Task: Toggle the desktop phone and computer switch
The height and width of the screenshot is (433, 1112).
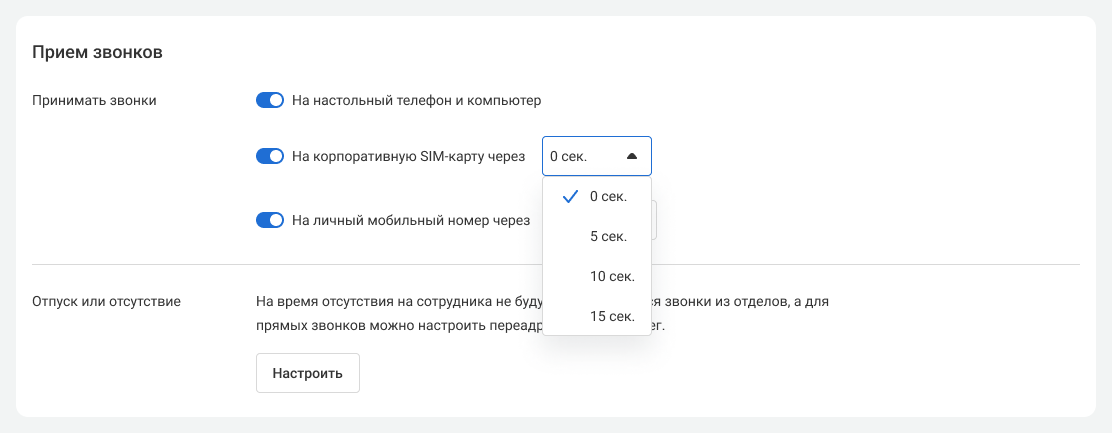Action: tap(270, 100)
